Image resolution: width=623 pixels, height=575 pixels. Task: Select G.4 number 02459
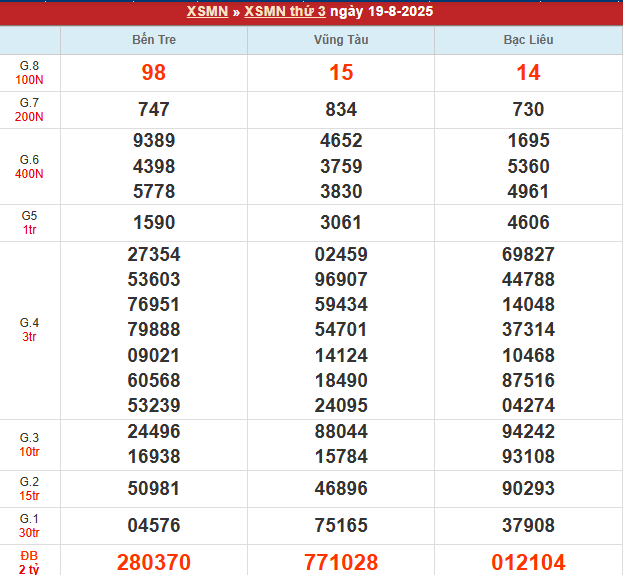coord(341,254)
